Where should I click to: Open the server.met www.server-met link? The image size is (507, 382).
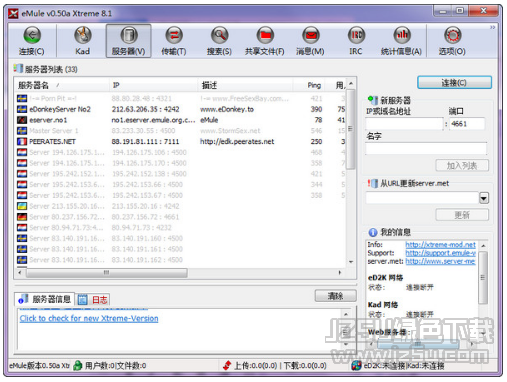(440, 261)
